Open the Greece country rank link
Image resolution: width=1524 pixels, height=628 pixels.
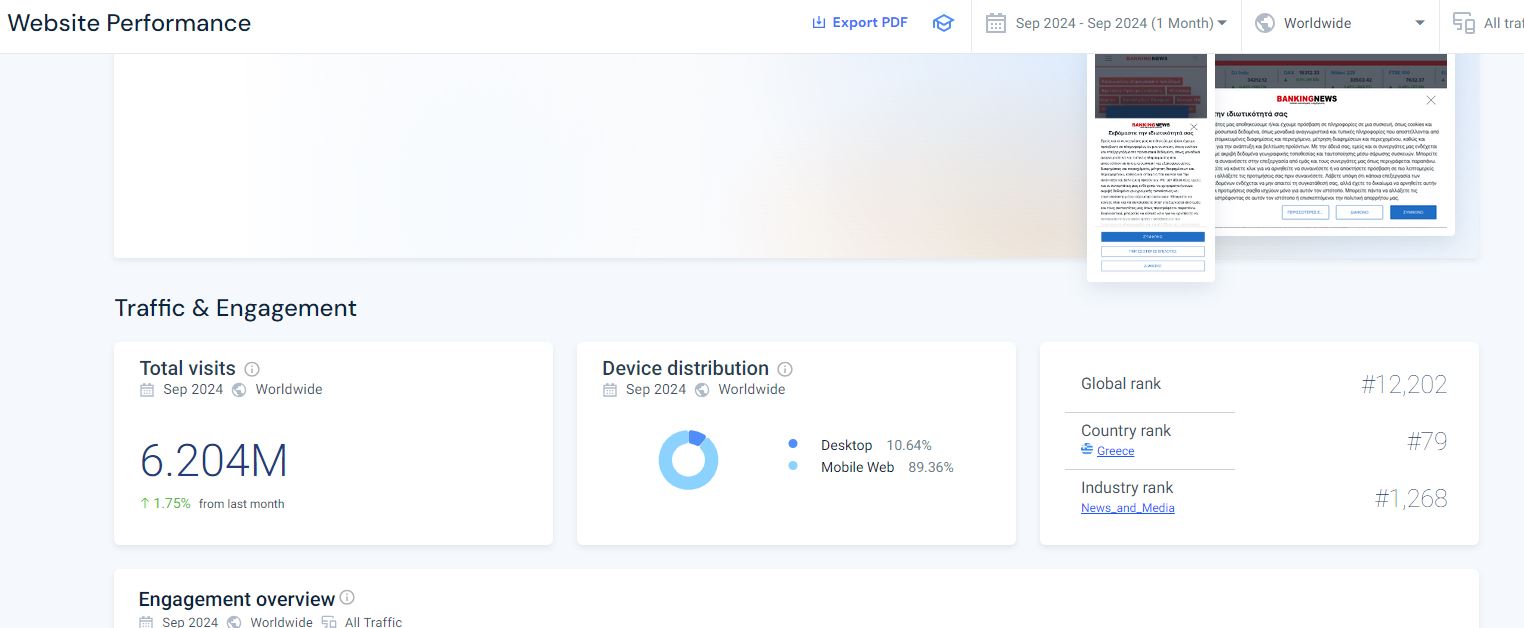click(x=1115, y=451)
